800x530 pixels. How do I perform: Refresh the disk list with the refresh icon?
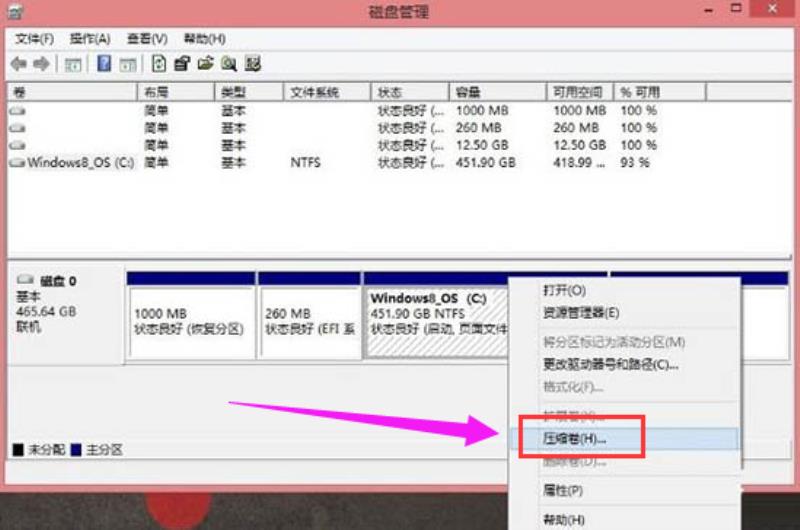pyautogui.click(x=159, y=64)
